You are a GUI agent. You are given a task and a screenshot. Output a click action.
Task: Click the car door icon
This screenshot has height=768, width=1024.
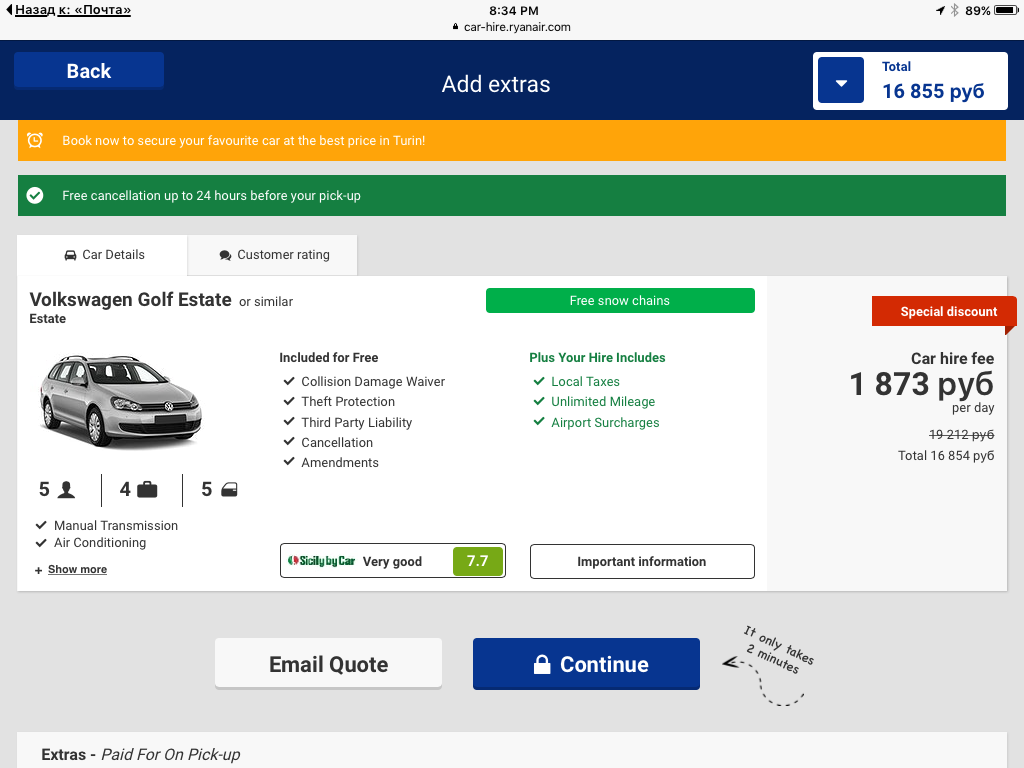(229, 489)
